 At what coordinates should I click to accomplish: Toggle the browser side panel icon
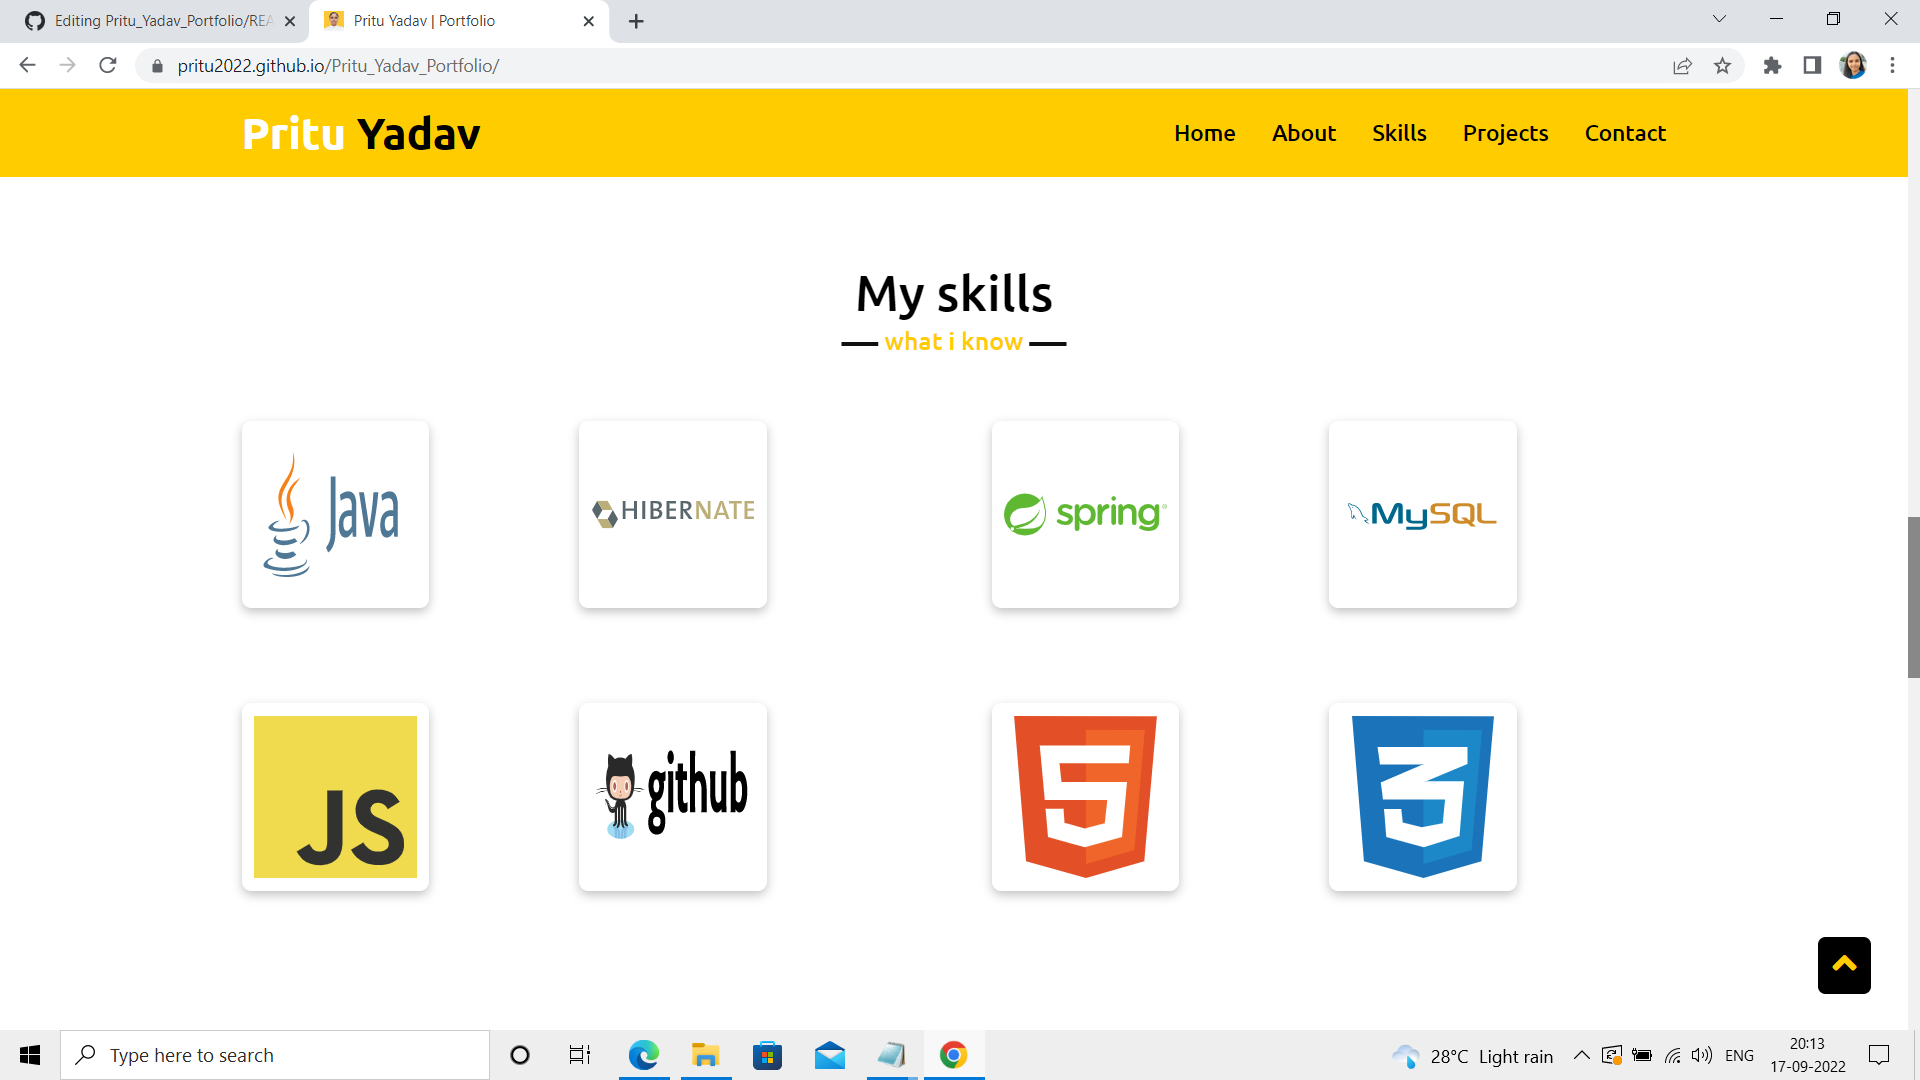pos(1812,65)
